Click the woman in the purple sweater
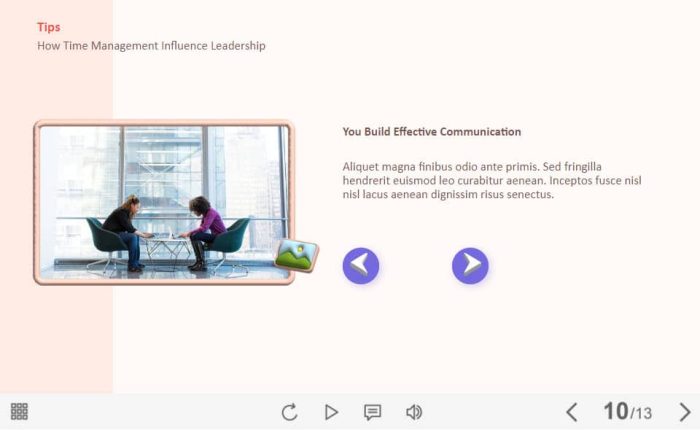 203,232
